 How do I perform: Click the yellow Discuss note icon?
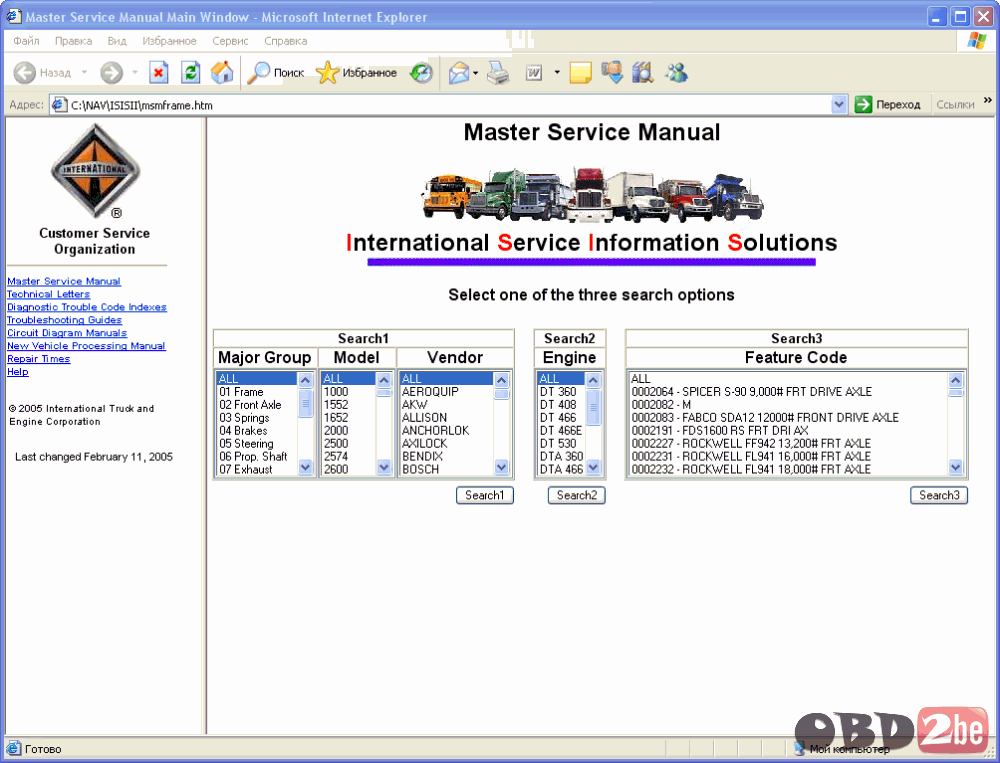(x=580, y=73)
